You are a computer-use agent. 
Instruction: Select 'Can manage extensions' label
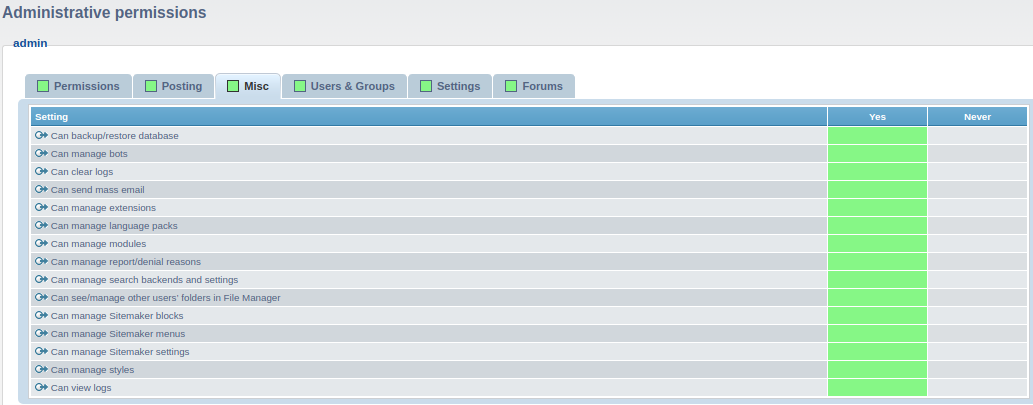click(x=103, y=207)
